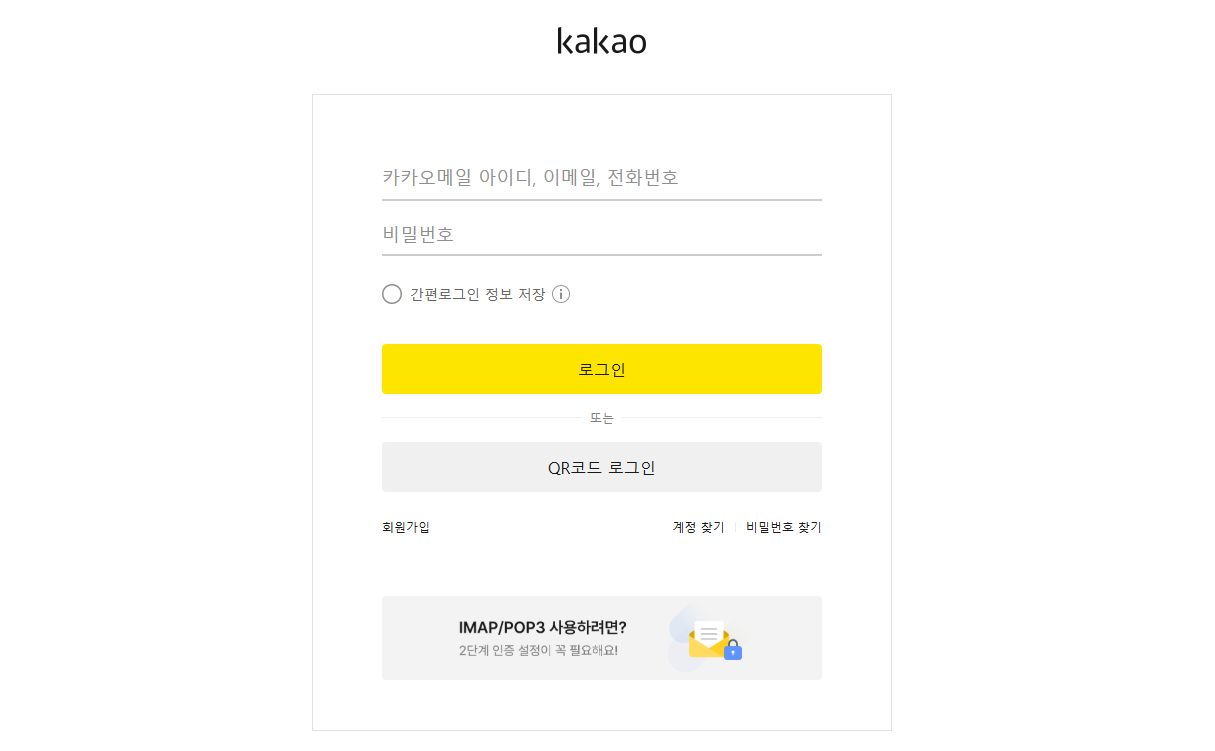Click the empty left side of the IMAP banner
This screenshot has width=1215, height=751.
point(418,638)
